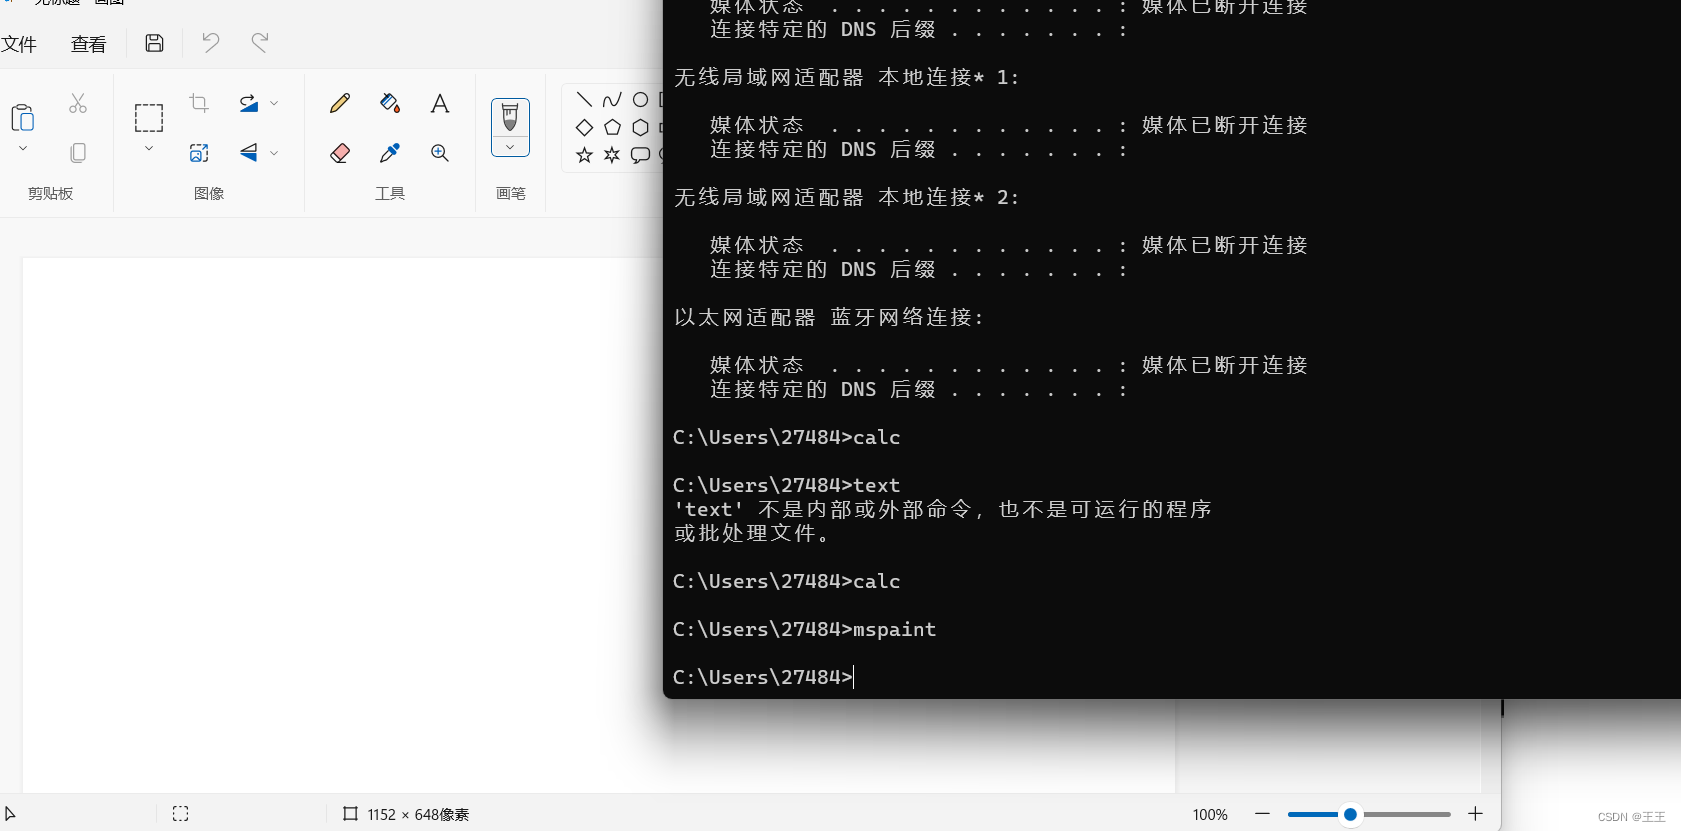Select the Eraser tool

coord(340,153)
